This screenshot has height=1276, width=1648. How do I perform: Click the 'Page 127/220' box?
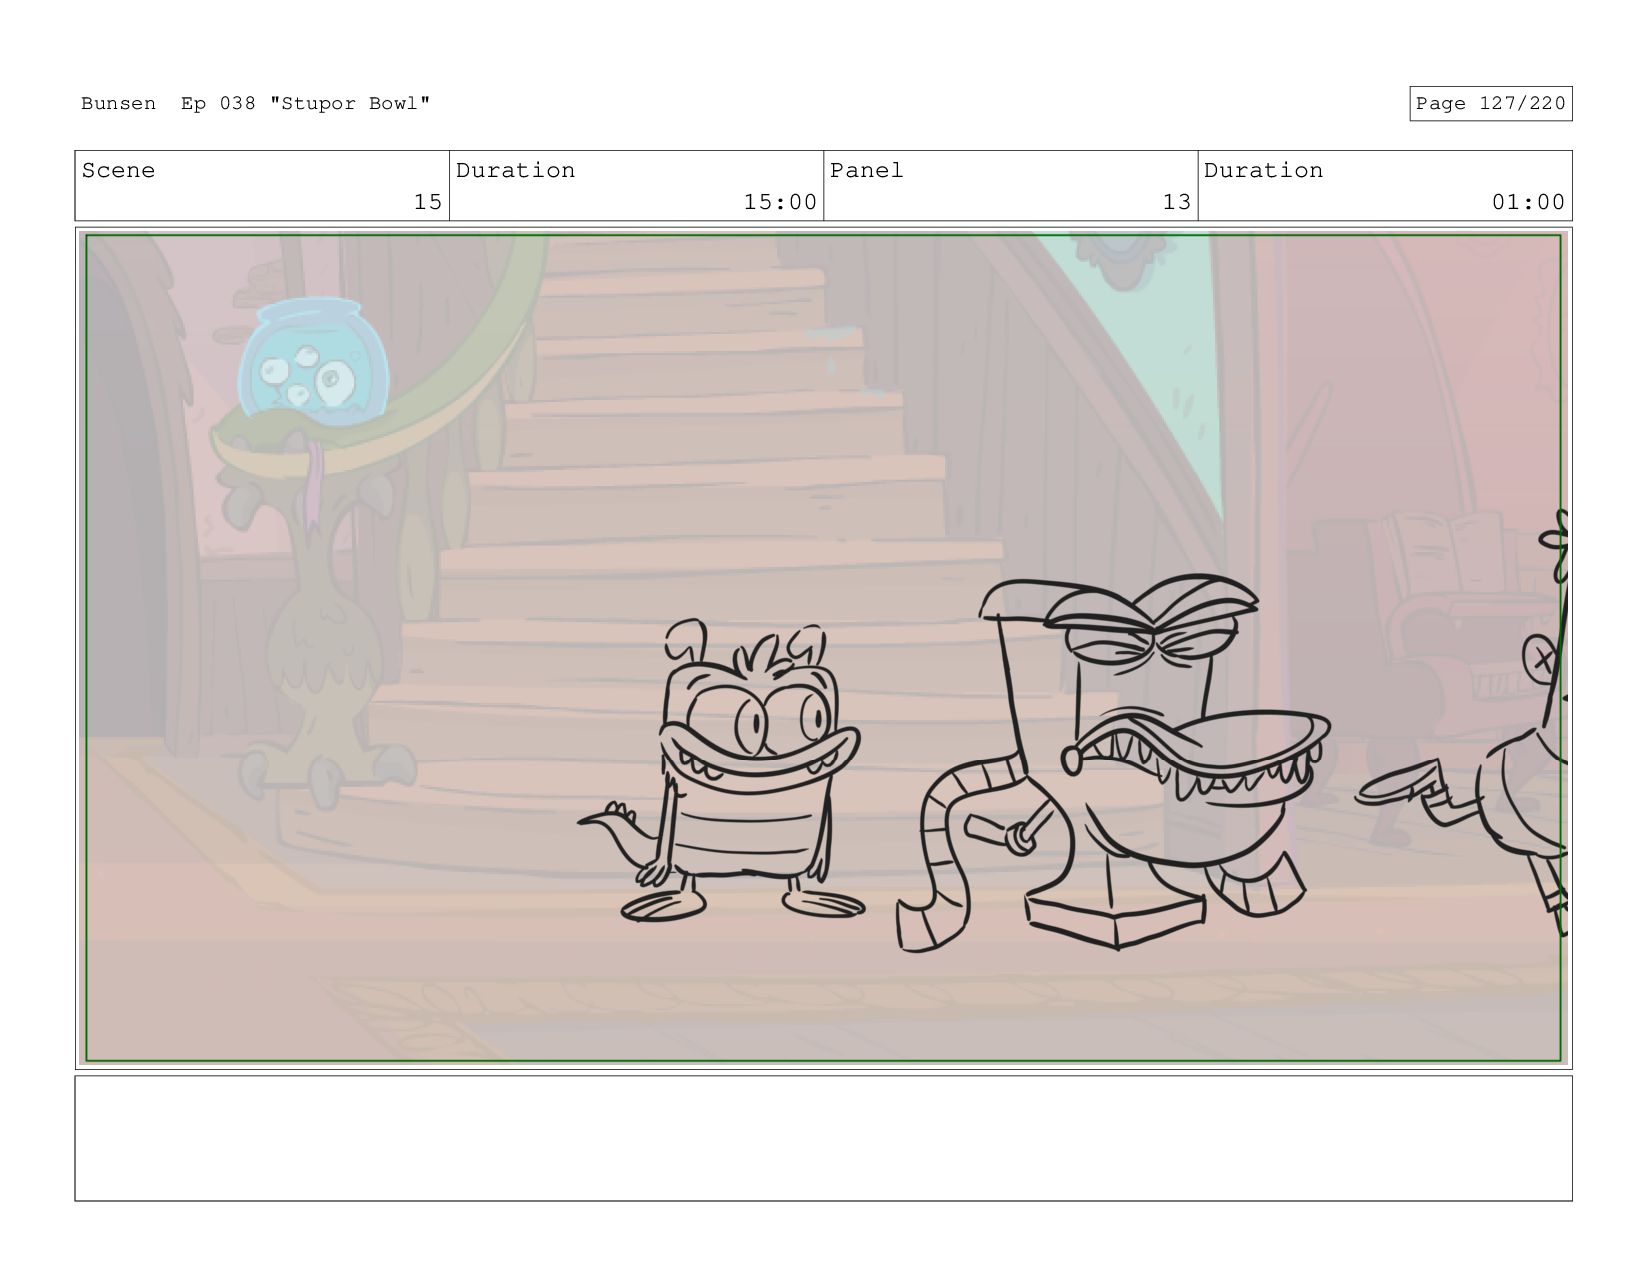point(1490,104)
